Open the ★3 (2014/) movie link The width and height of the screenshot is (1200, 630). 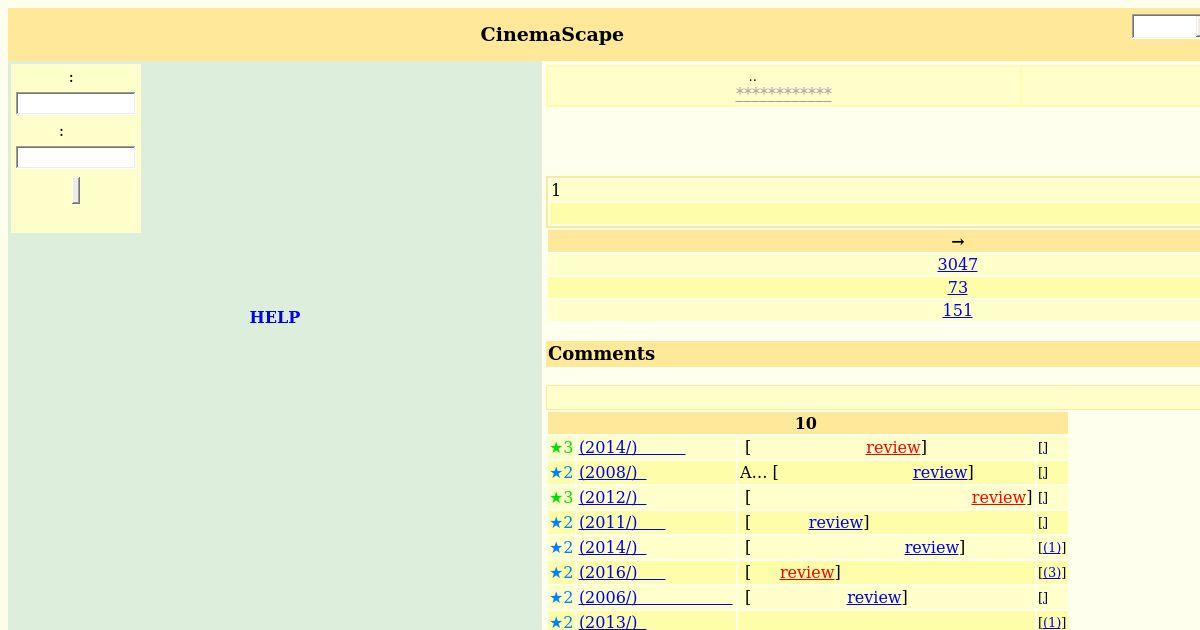point(632,447)
